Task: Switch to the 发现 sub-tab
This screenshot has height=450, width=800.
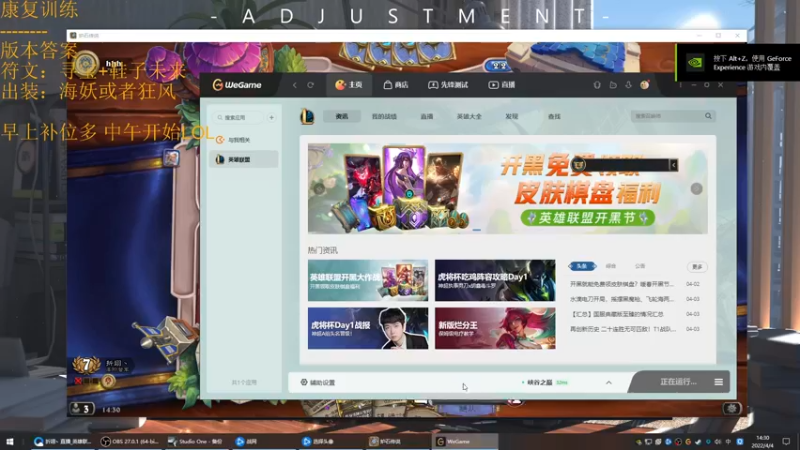Action: pos(512,117)
